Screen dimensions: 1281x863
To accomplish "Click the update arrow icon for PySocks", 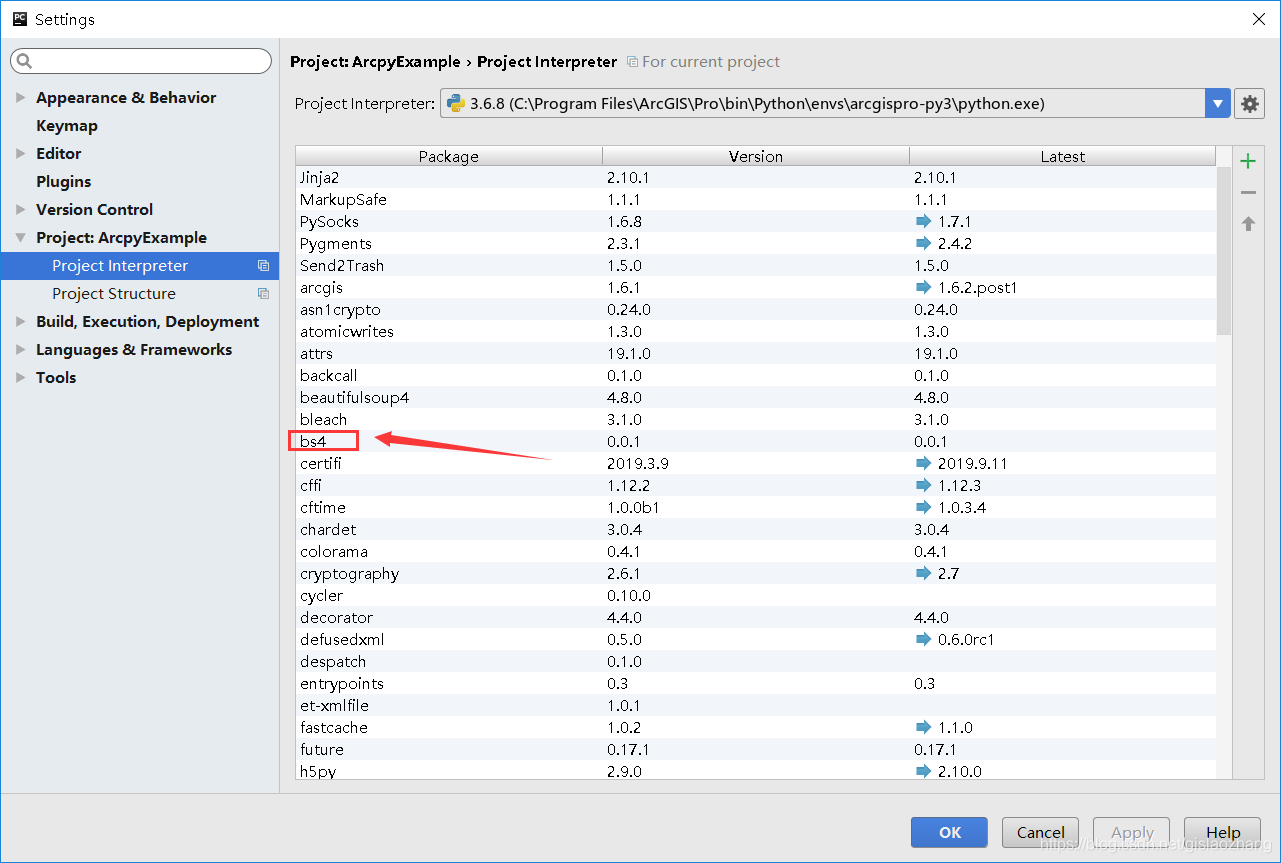I will coord(923,221).
